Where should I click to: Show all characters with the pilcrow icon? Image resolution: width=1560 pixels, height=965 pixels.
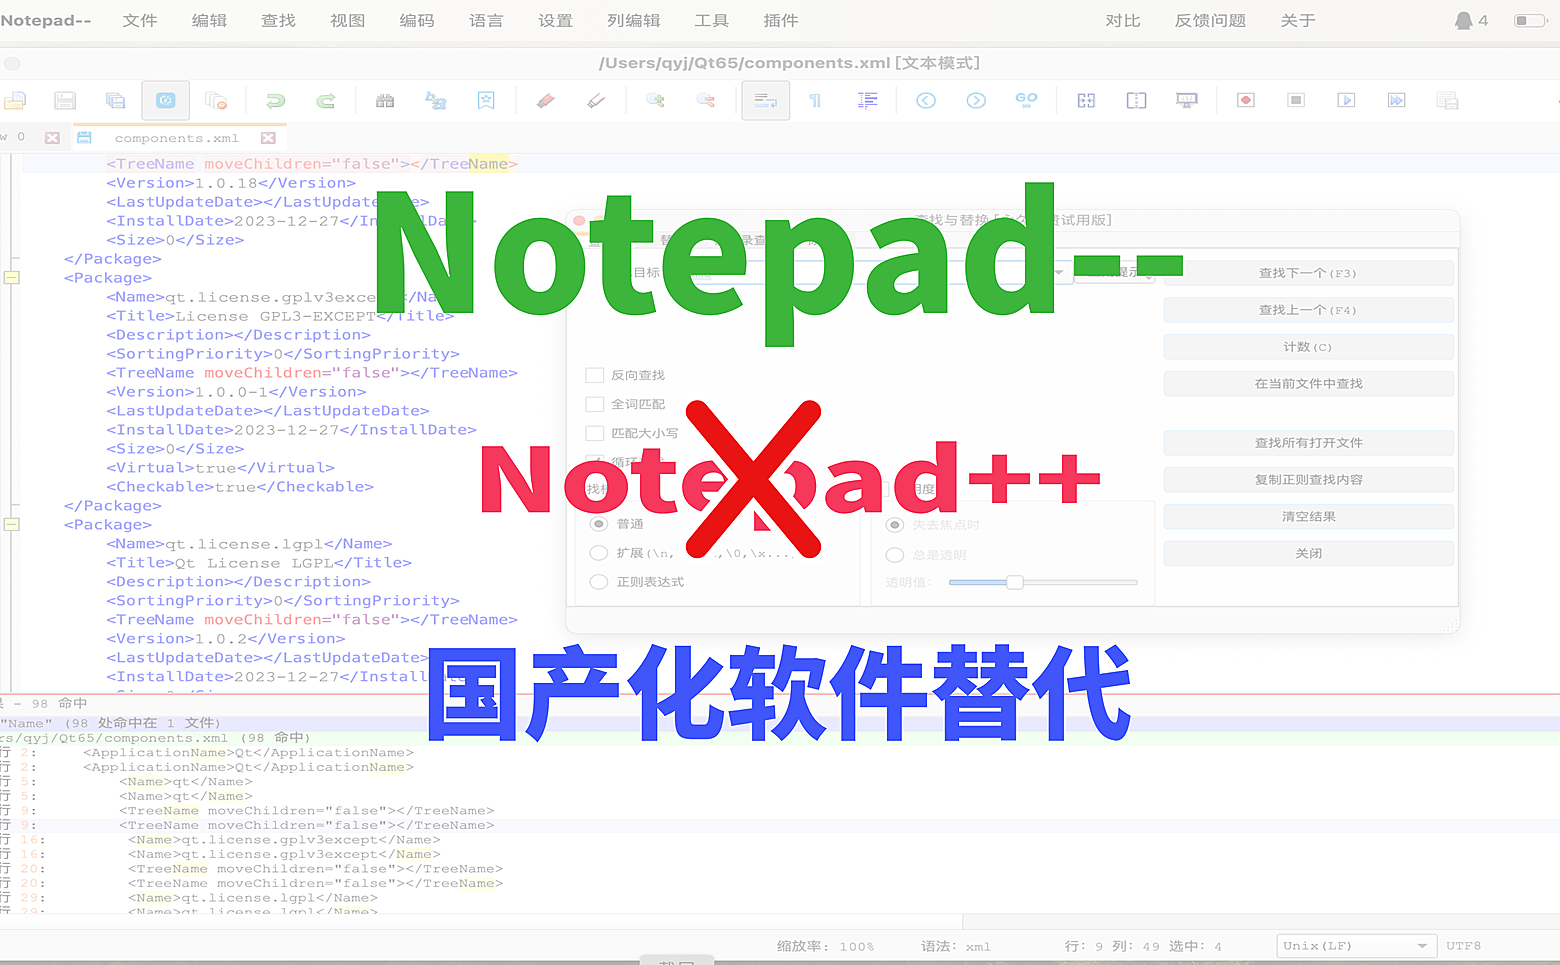pyautogui.click(x=815, y=100)
